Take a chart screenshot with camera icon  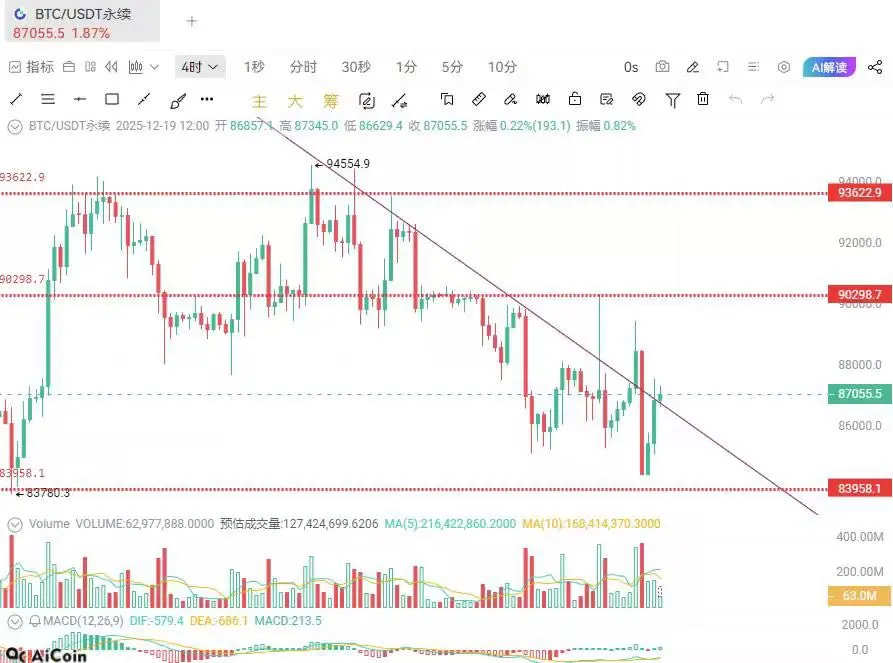click(662, 67)
